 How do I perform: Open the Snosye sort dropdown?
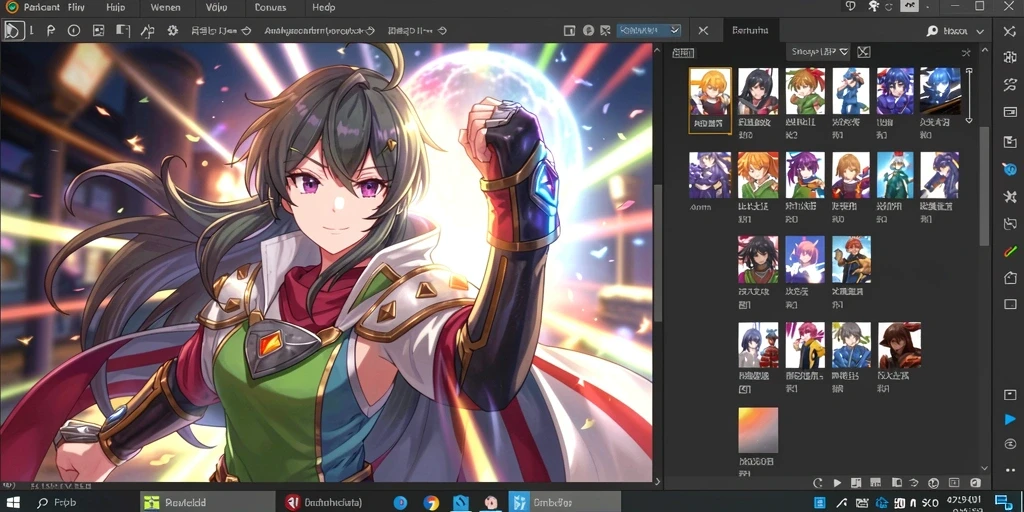click(x=818, y=52)
